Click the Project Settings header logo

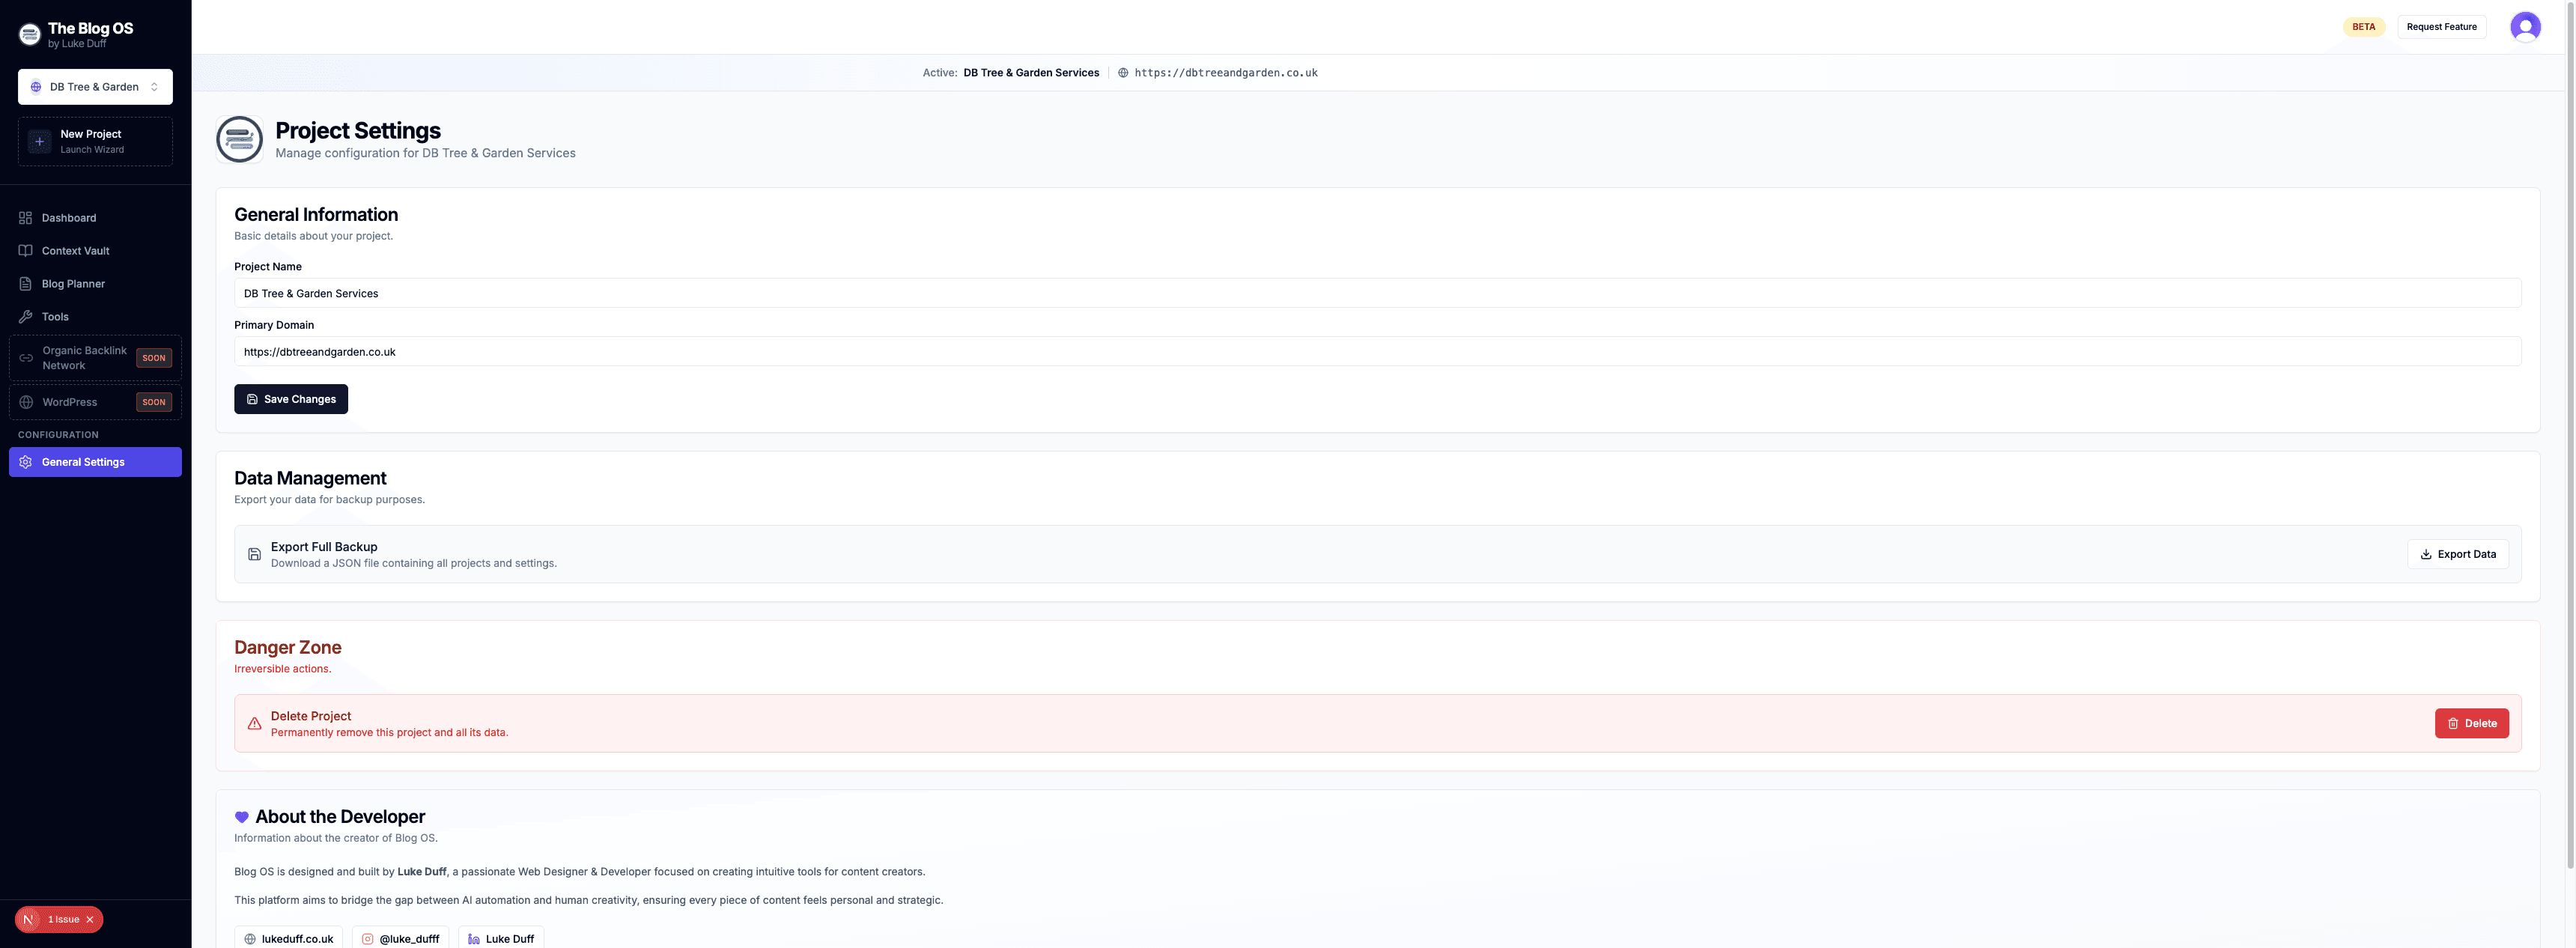240,139
